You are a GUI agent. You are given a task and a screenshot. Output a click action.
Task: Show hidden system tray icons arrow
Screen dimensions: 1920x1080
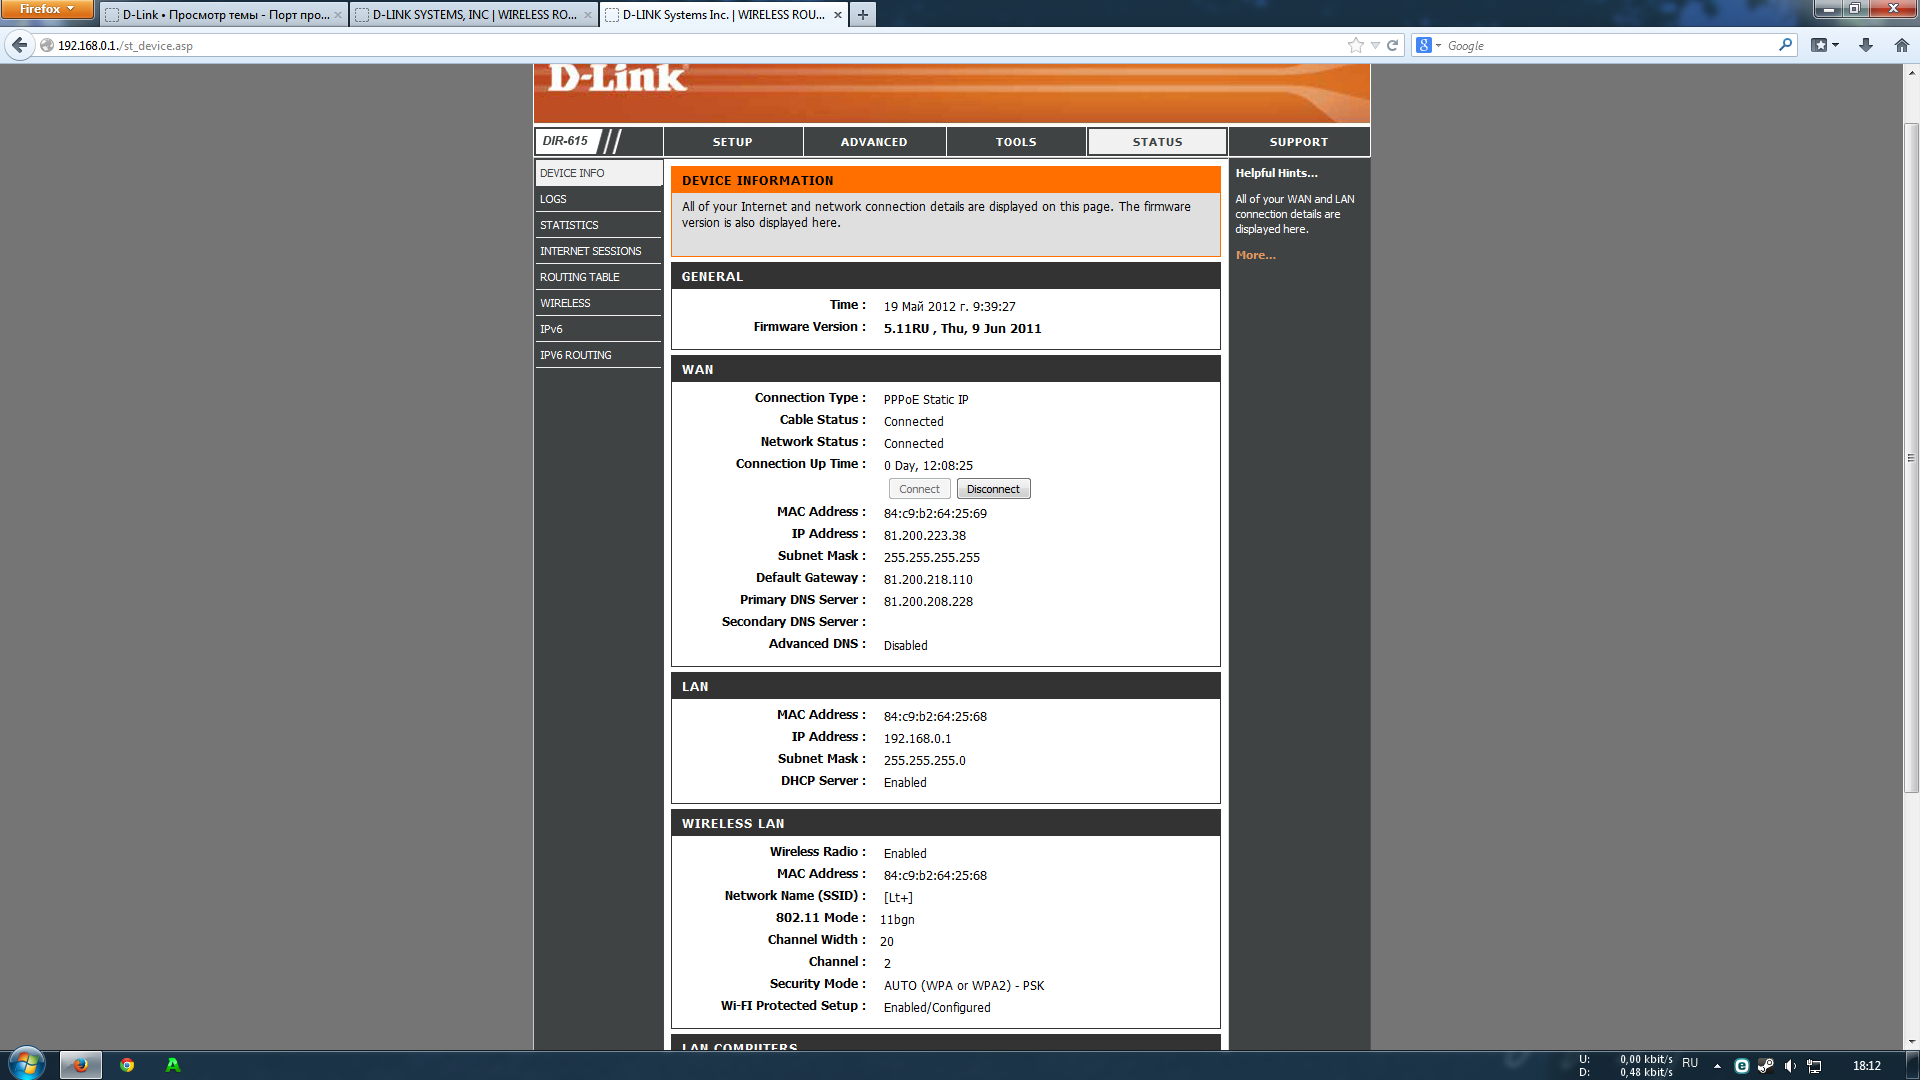[1717, 1066]
